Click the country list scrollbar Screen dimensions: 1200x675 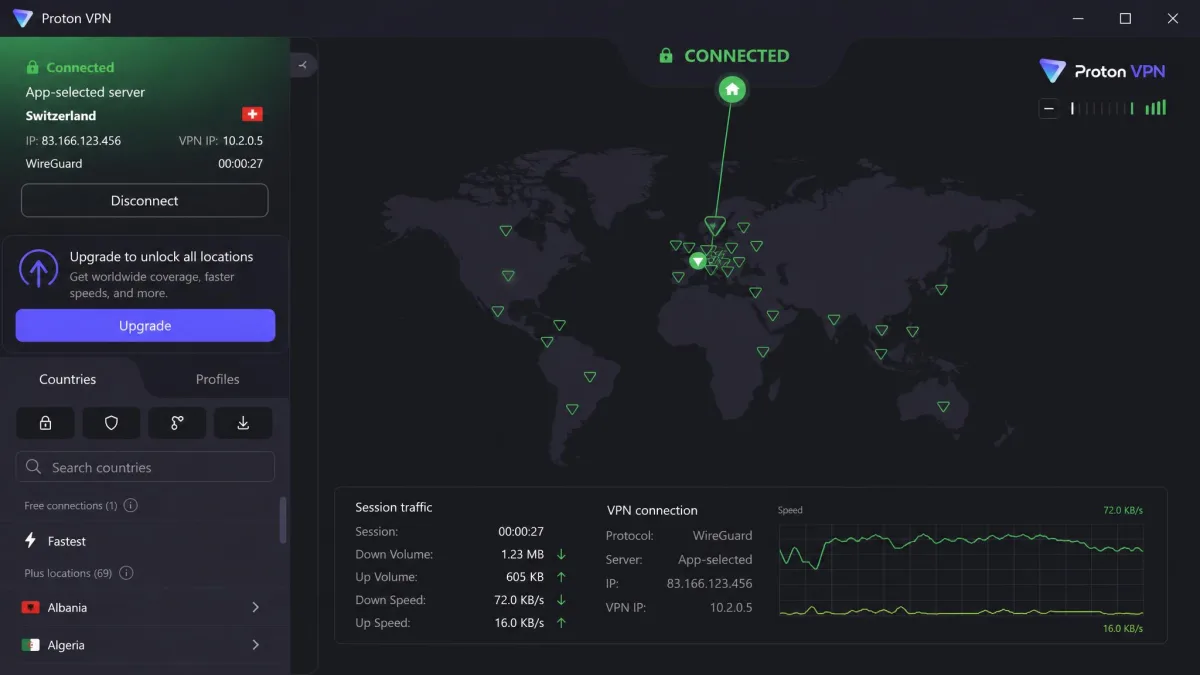(283, 520)
